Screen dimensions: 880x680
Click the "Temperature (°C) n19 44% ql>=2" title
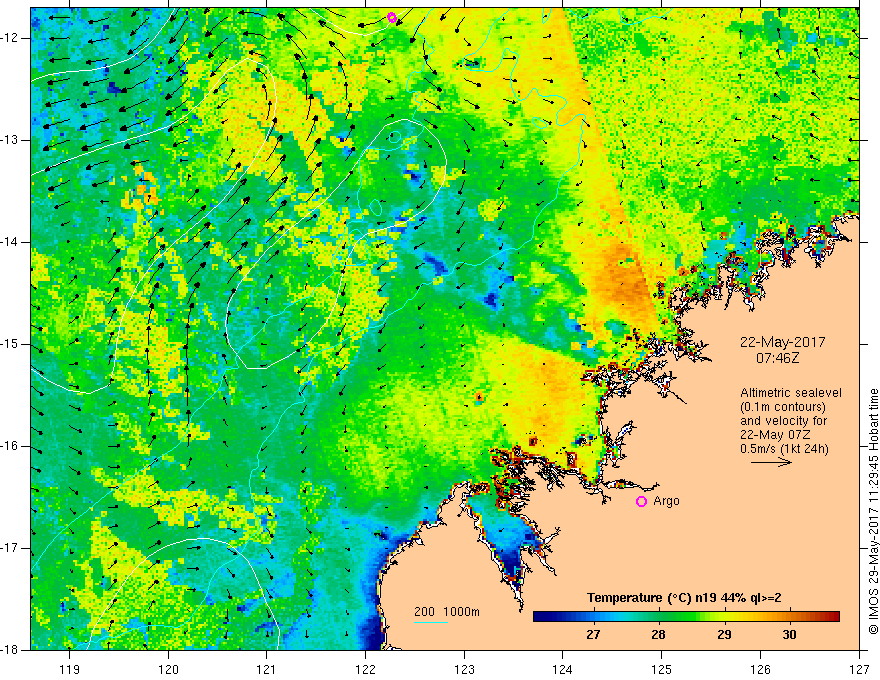tap(684, 598)
